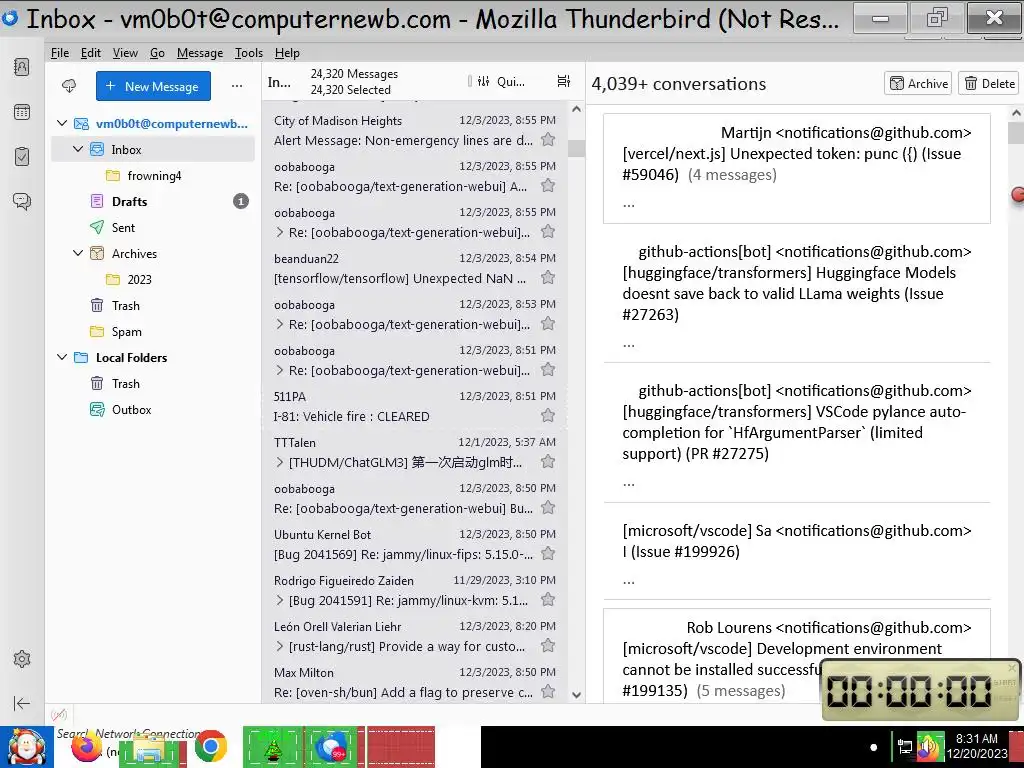Open the File menu
This screenshot has height=768, width=1024.
click(59, 53)
